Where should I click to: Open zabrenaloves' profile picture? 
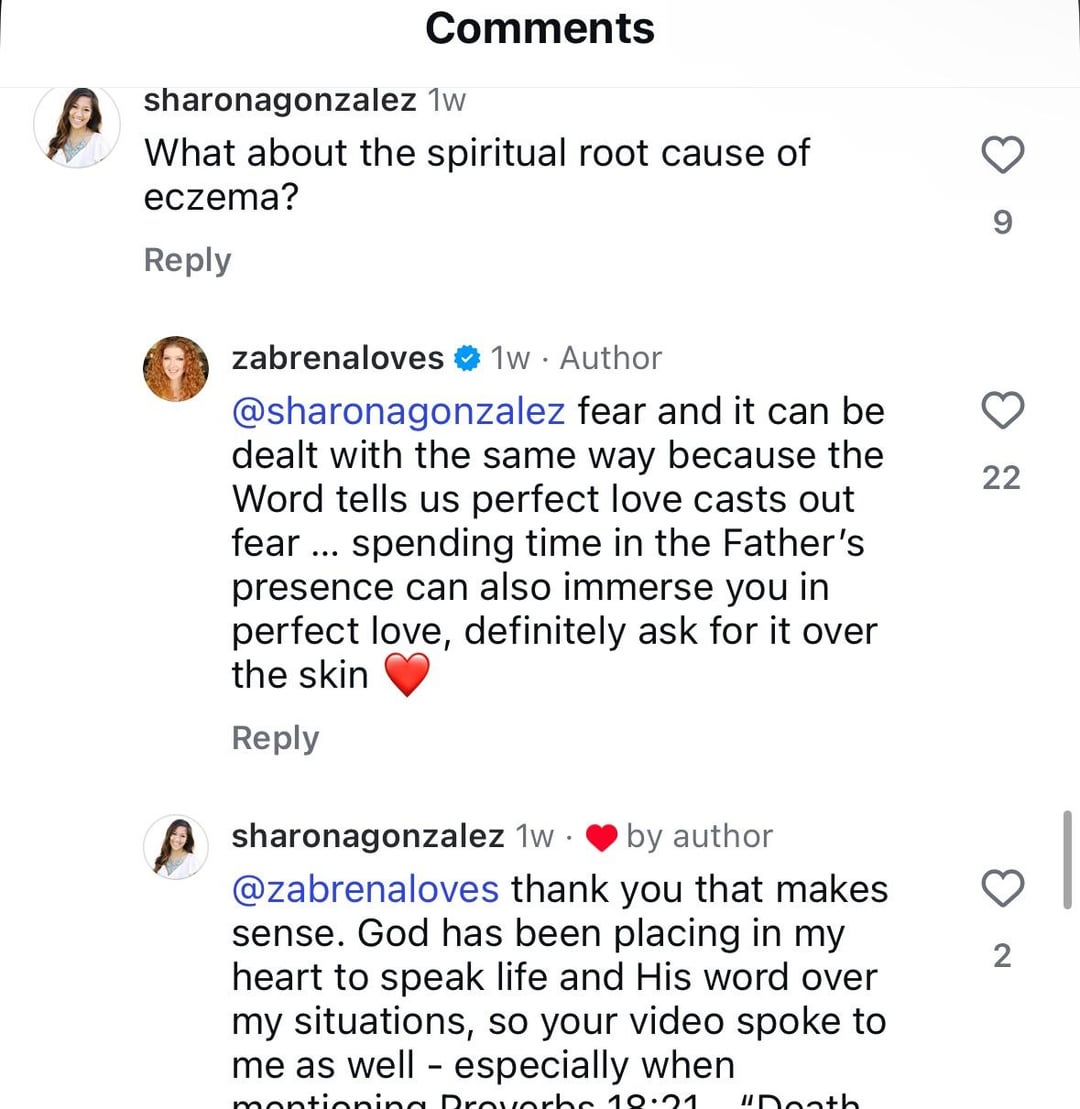176,368
